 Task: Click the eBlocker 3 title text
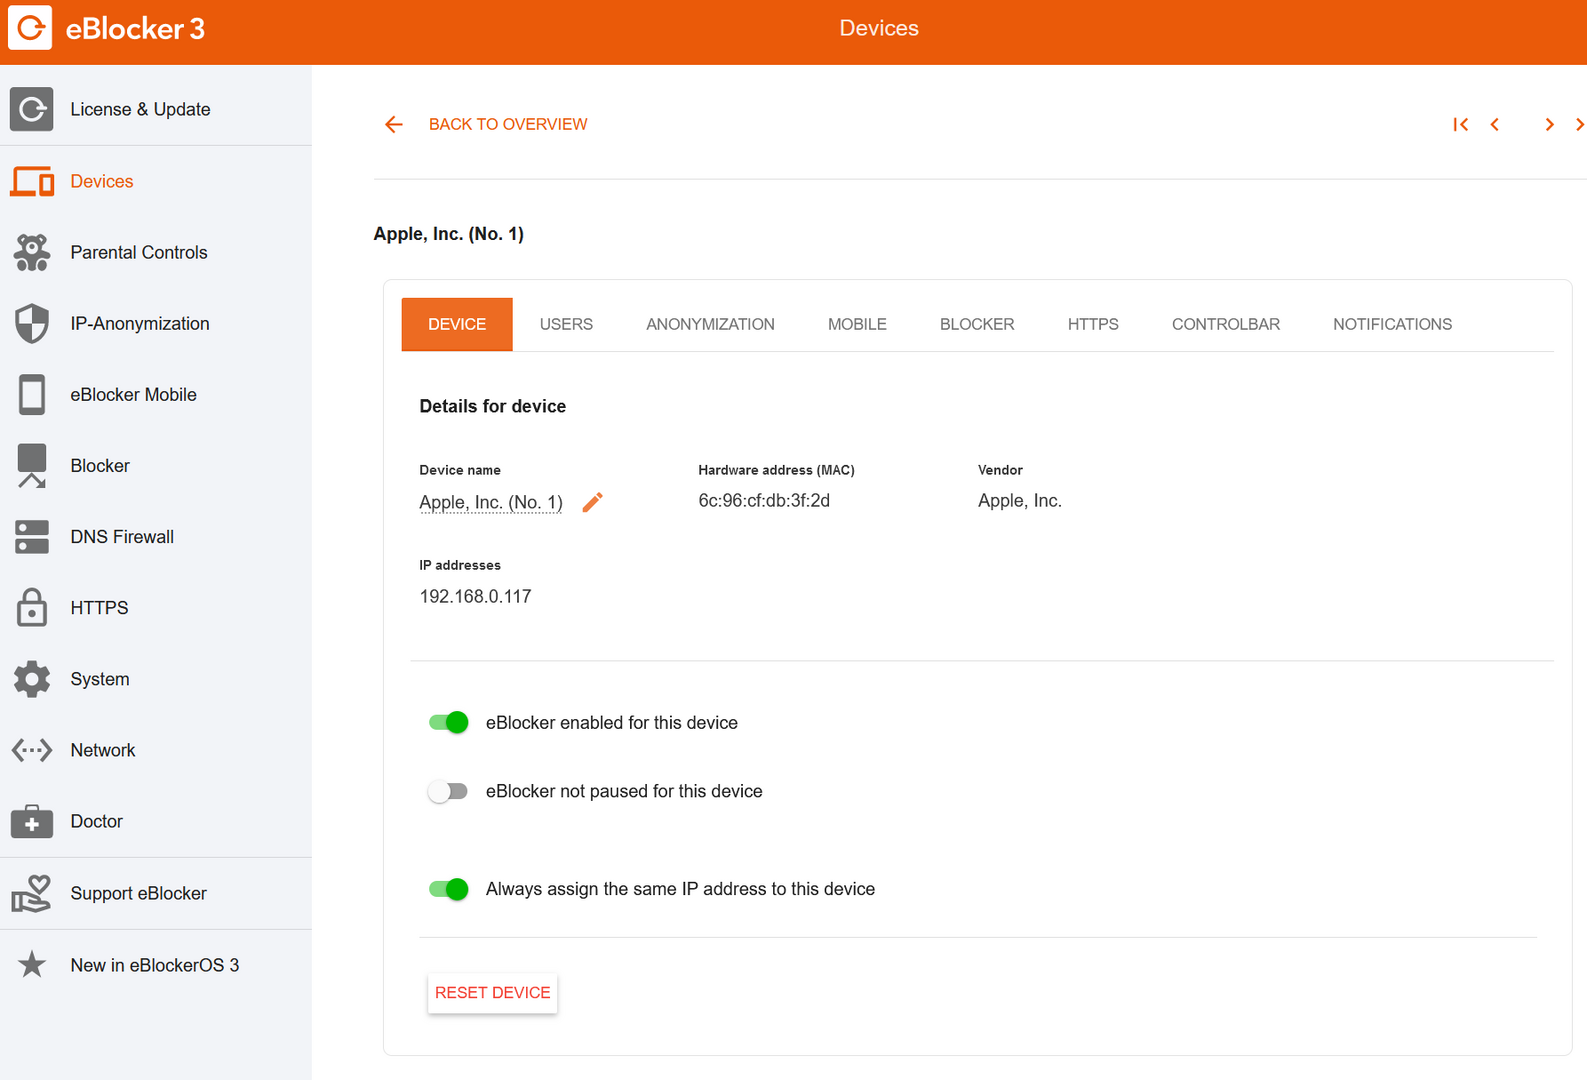(135, 29)
